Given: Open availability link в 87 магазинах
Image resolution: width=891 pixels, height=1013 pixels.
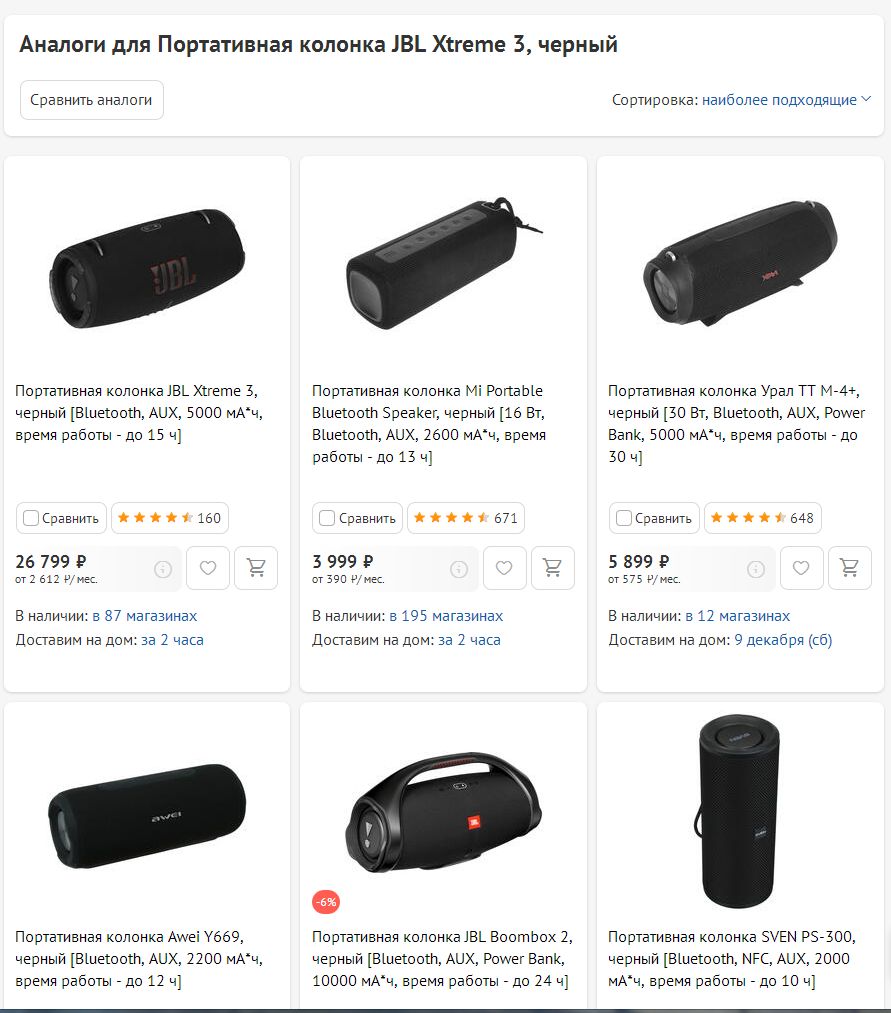Looking at the screenshot, I should [x=145, y=616].
